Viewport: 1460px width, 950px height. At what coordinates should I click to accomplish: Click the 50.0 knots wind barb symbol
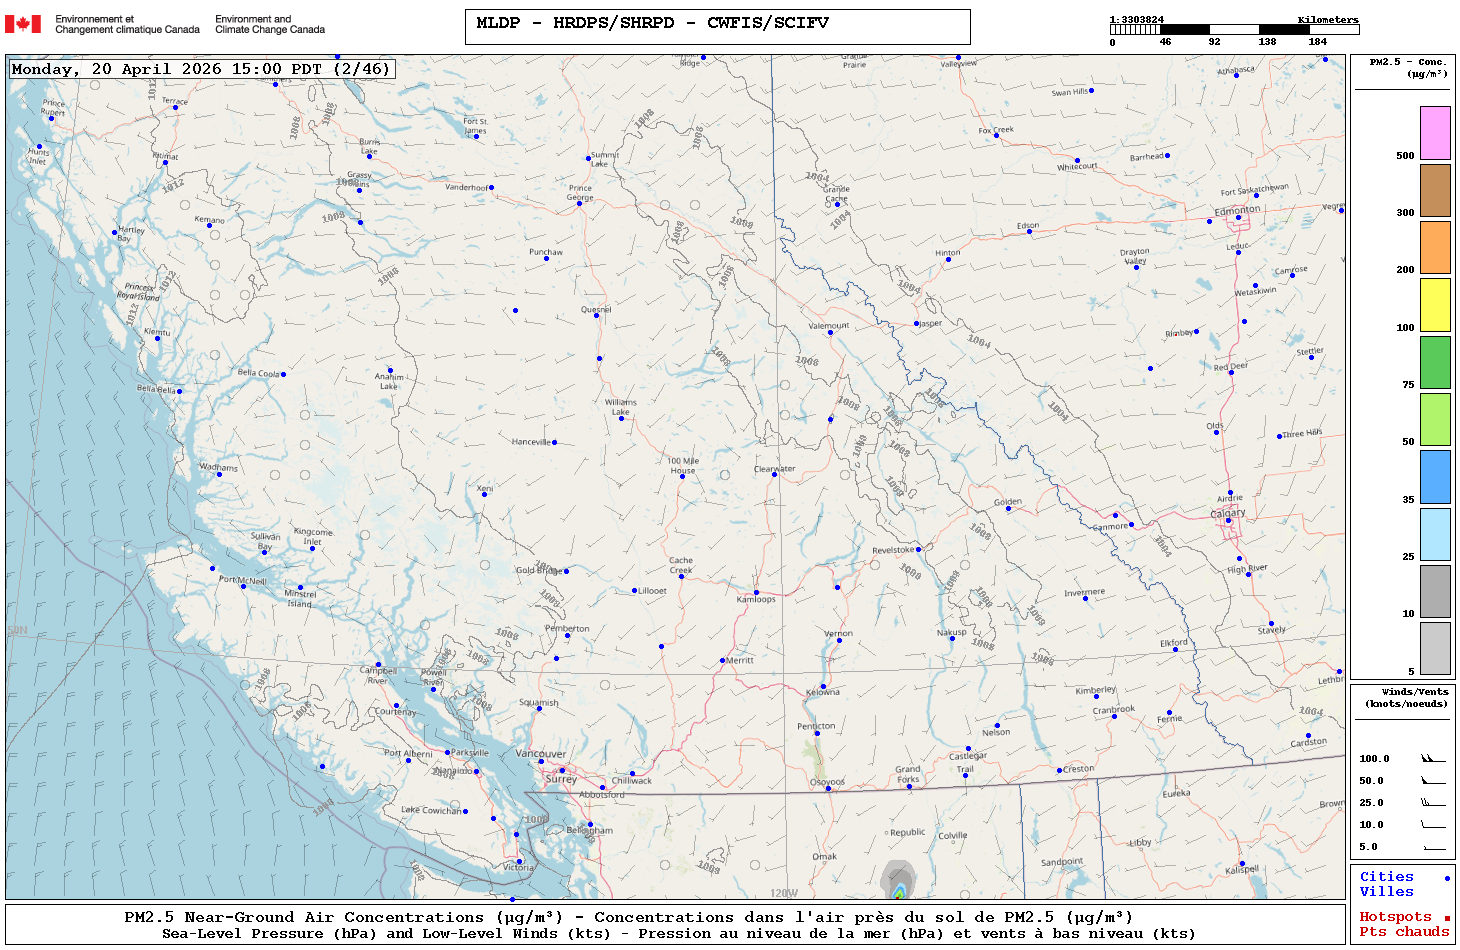point(1433,781)
